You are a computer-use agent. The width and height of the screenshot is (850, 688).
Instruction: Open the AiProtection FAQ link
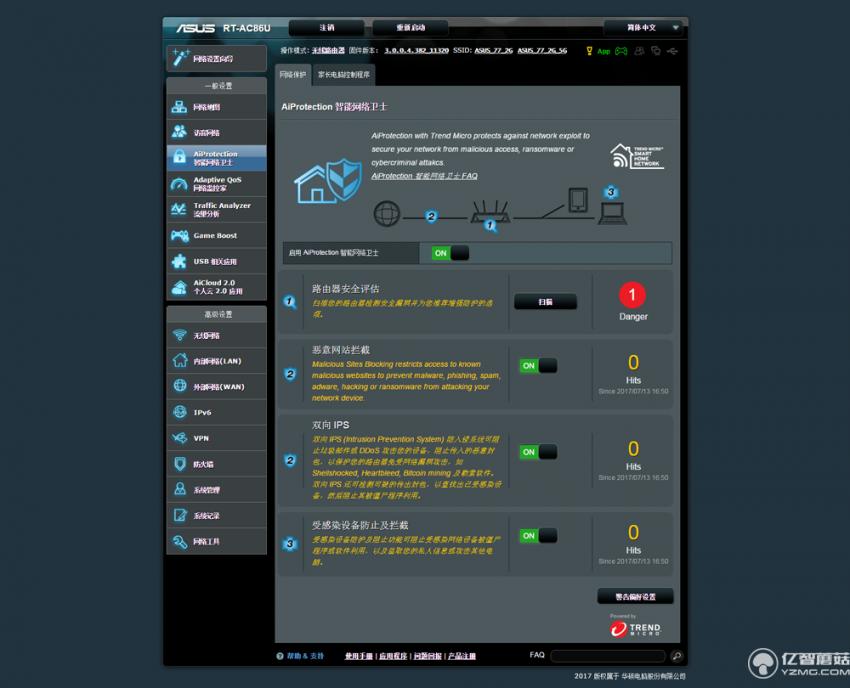(x=424, y=176)
